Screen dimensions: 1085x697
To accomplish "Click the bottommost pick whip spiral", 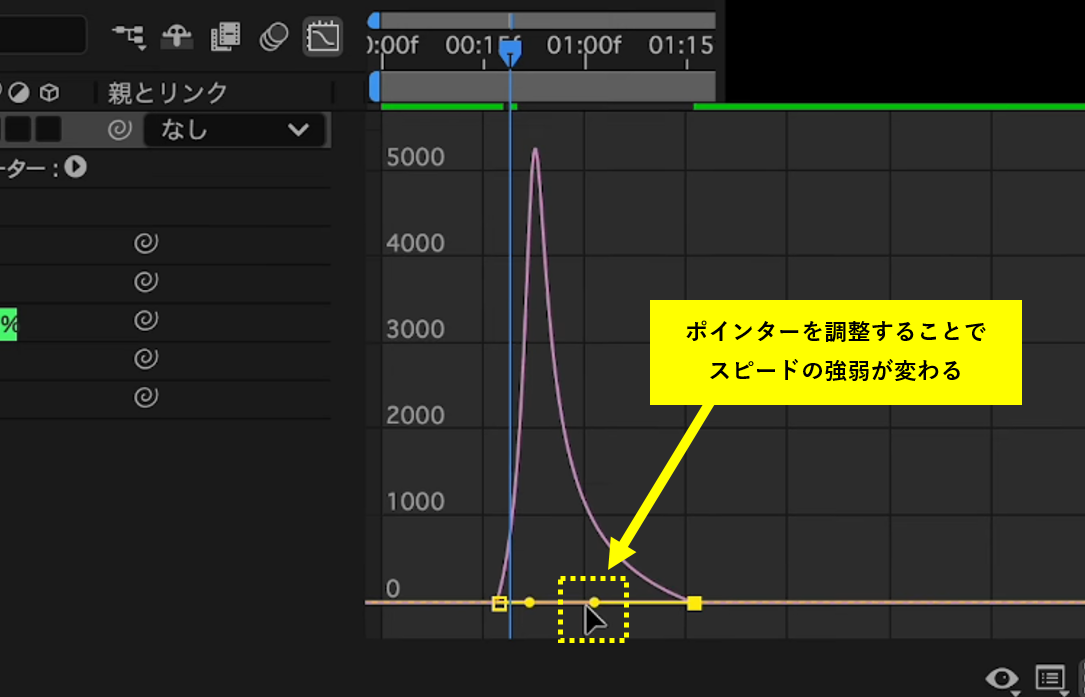I will [146, 395].
